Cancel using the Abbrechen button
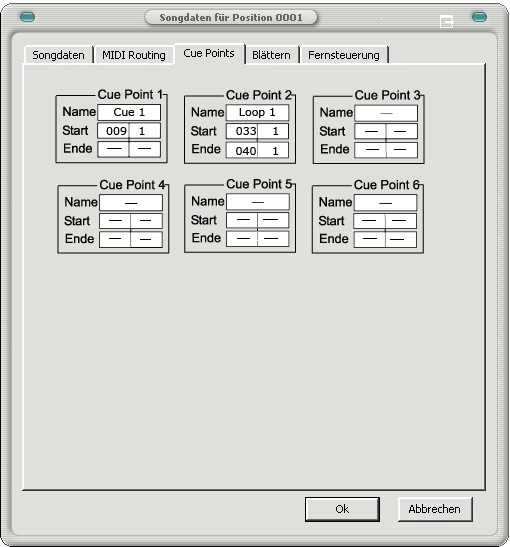This screenshot has height=547, width=510. [435, 509]
